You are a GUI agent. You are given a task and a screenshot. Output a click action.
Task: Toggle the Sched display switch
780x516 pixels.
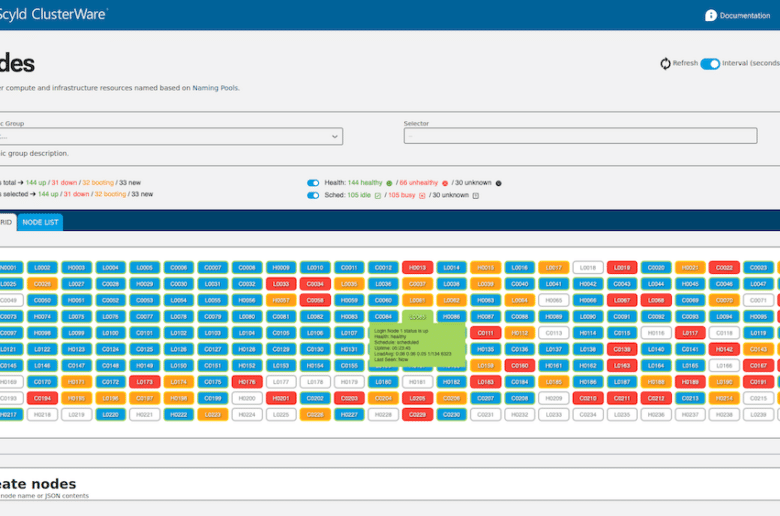point(313,196)
